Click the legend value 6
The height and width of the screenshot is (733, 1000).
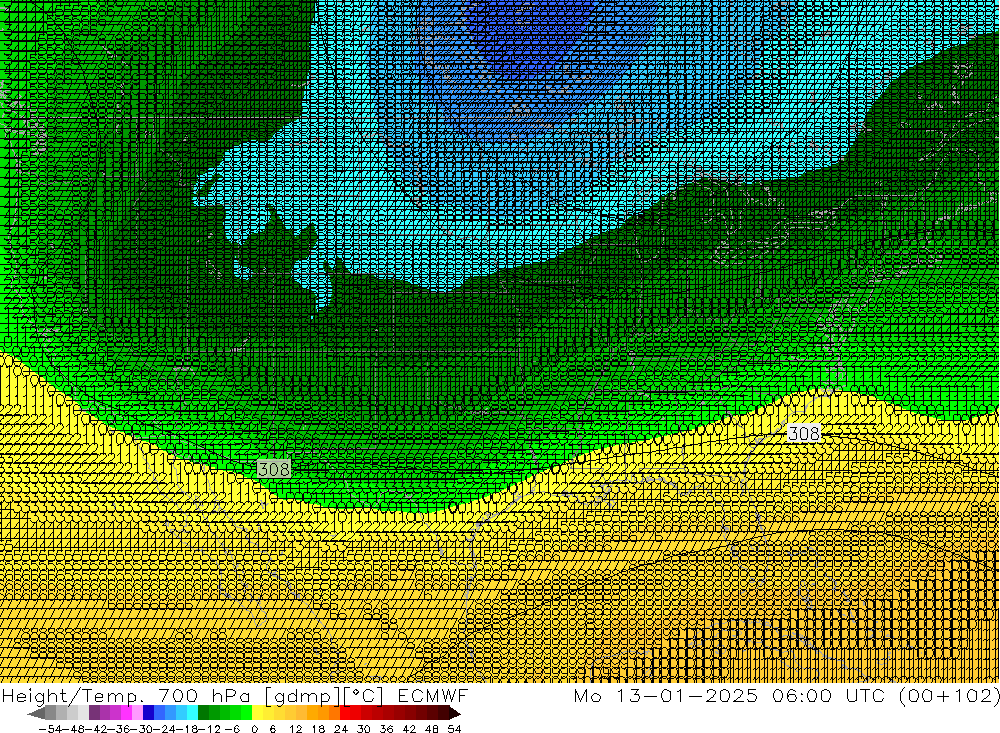point(272,729)
